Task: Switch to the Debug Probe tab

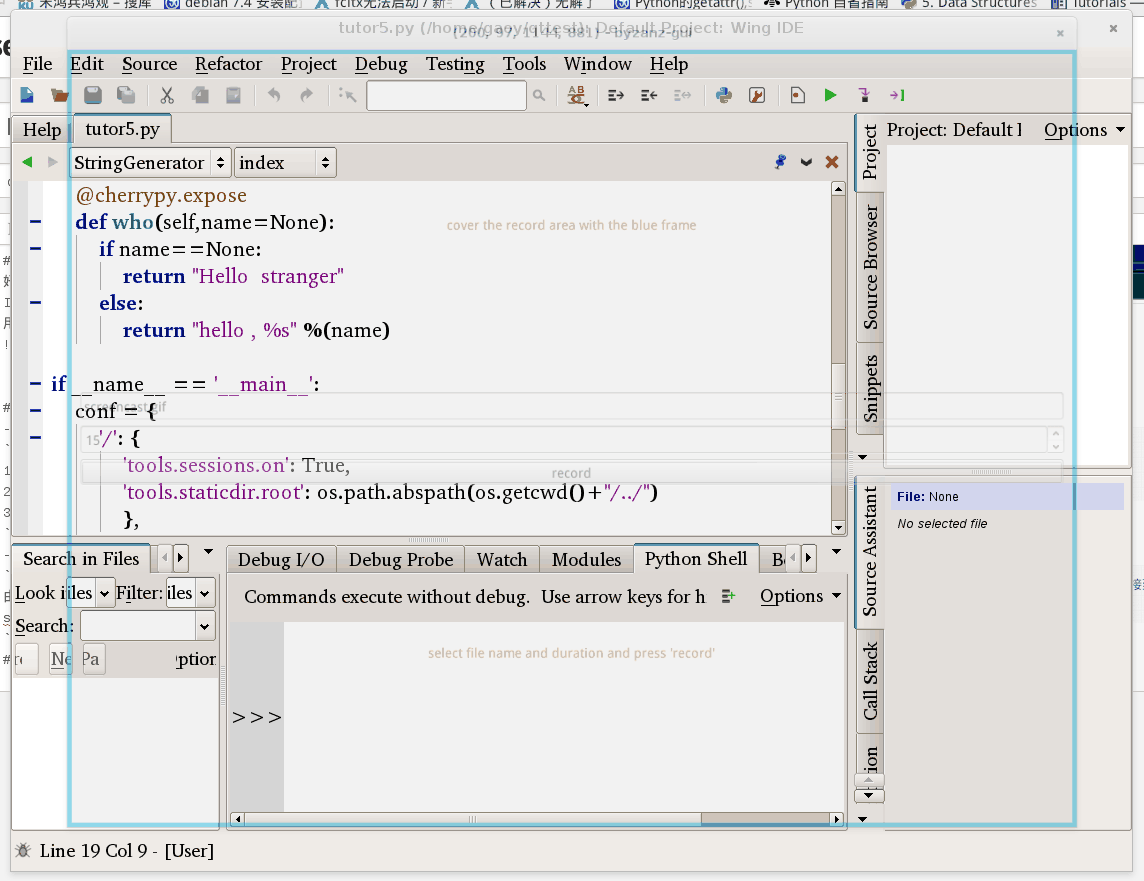Action: tap(399, 559)
